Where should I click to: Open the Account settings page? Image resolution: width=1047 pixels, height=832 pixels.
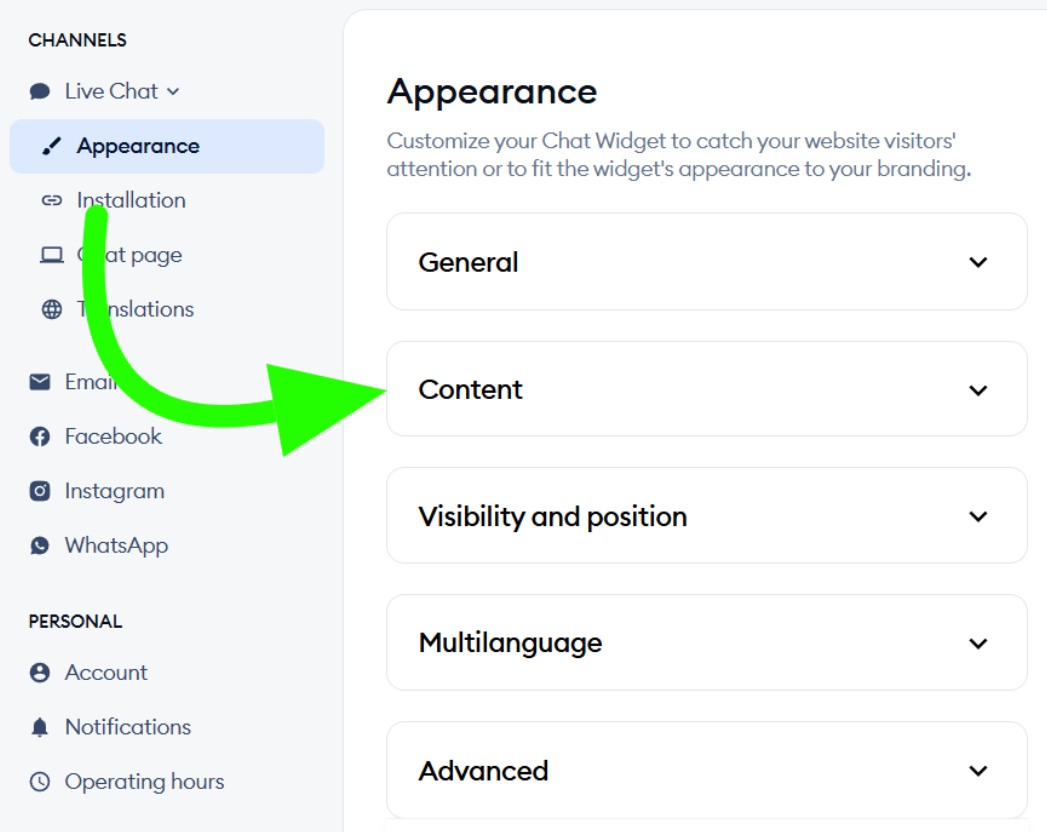coord(106,673)
